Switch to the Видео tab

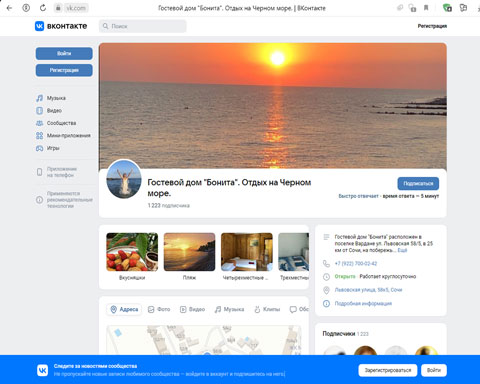(x=192, y=309)
